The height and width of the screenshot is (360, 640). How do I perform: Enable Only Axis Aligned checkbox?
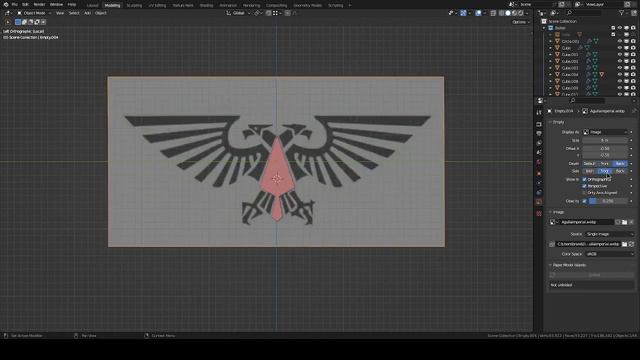584,193
